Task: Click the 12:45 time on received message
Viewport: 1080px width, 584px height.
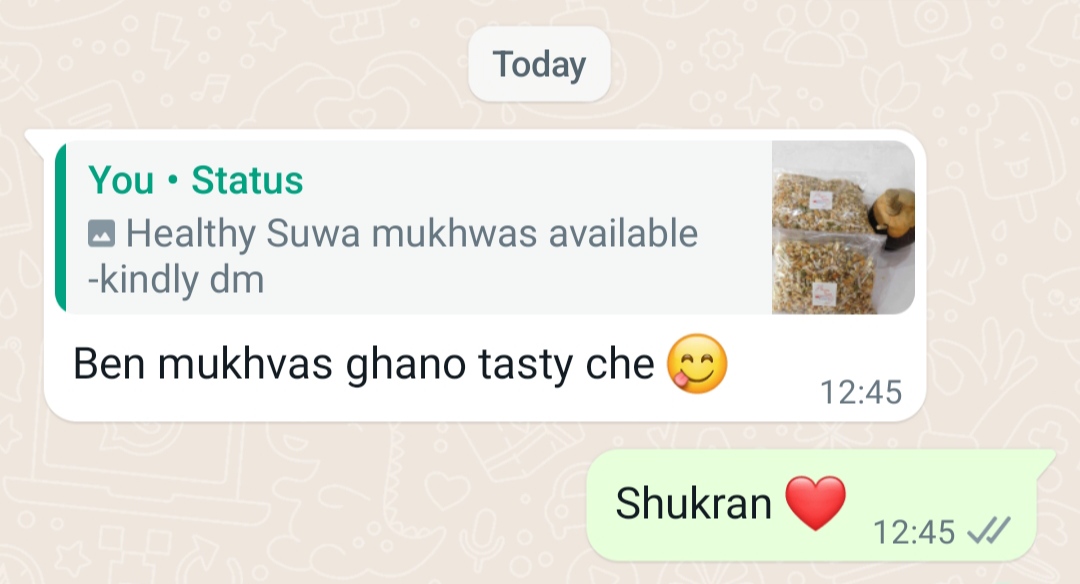Action: 861,393
